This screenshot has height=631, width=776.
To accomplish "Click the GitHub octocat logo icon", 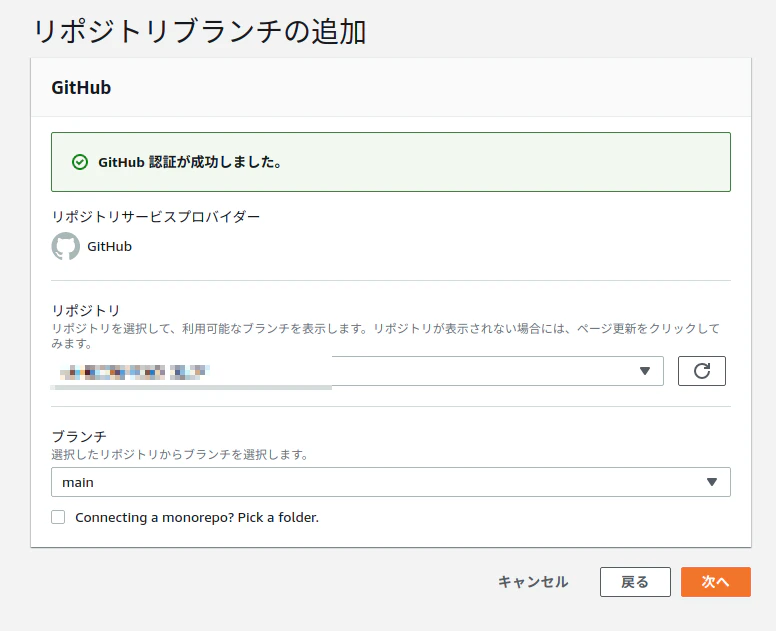I will [x=65, y=246].
